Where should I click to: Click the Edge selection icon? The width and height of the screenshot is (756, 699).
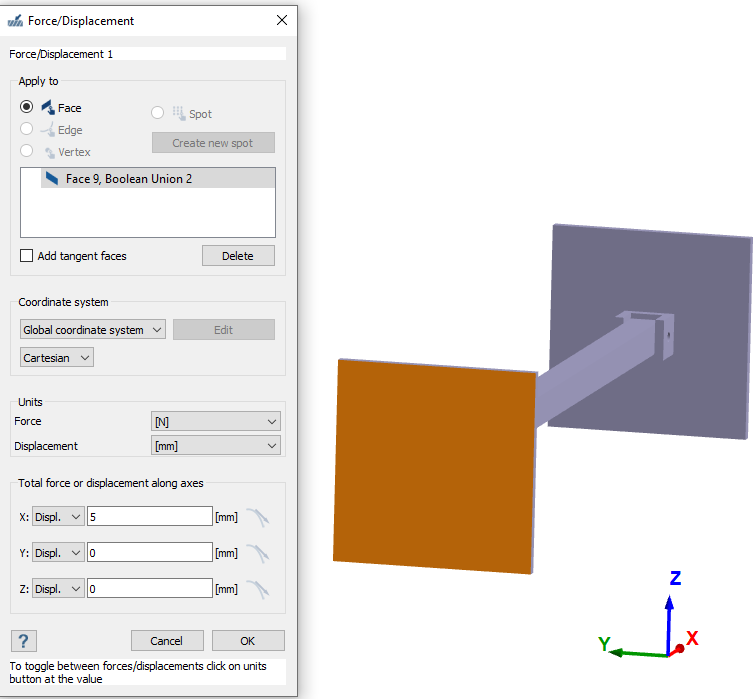[48, 129]
